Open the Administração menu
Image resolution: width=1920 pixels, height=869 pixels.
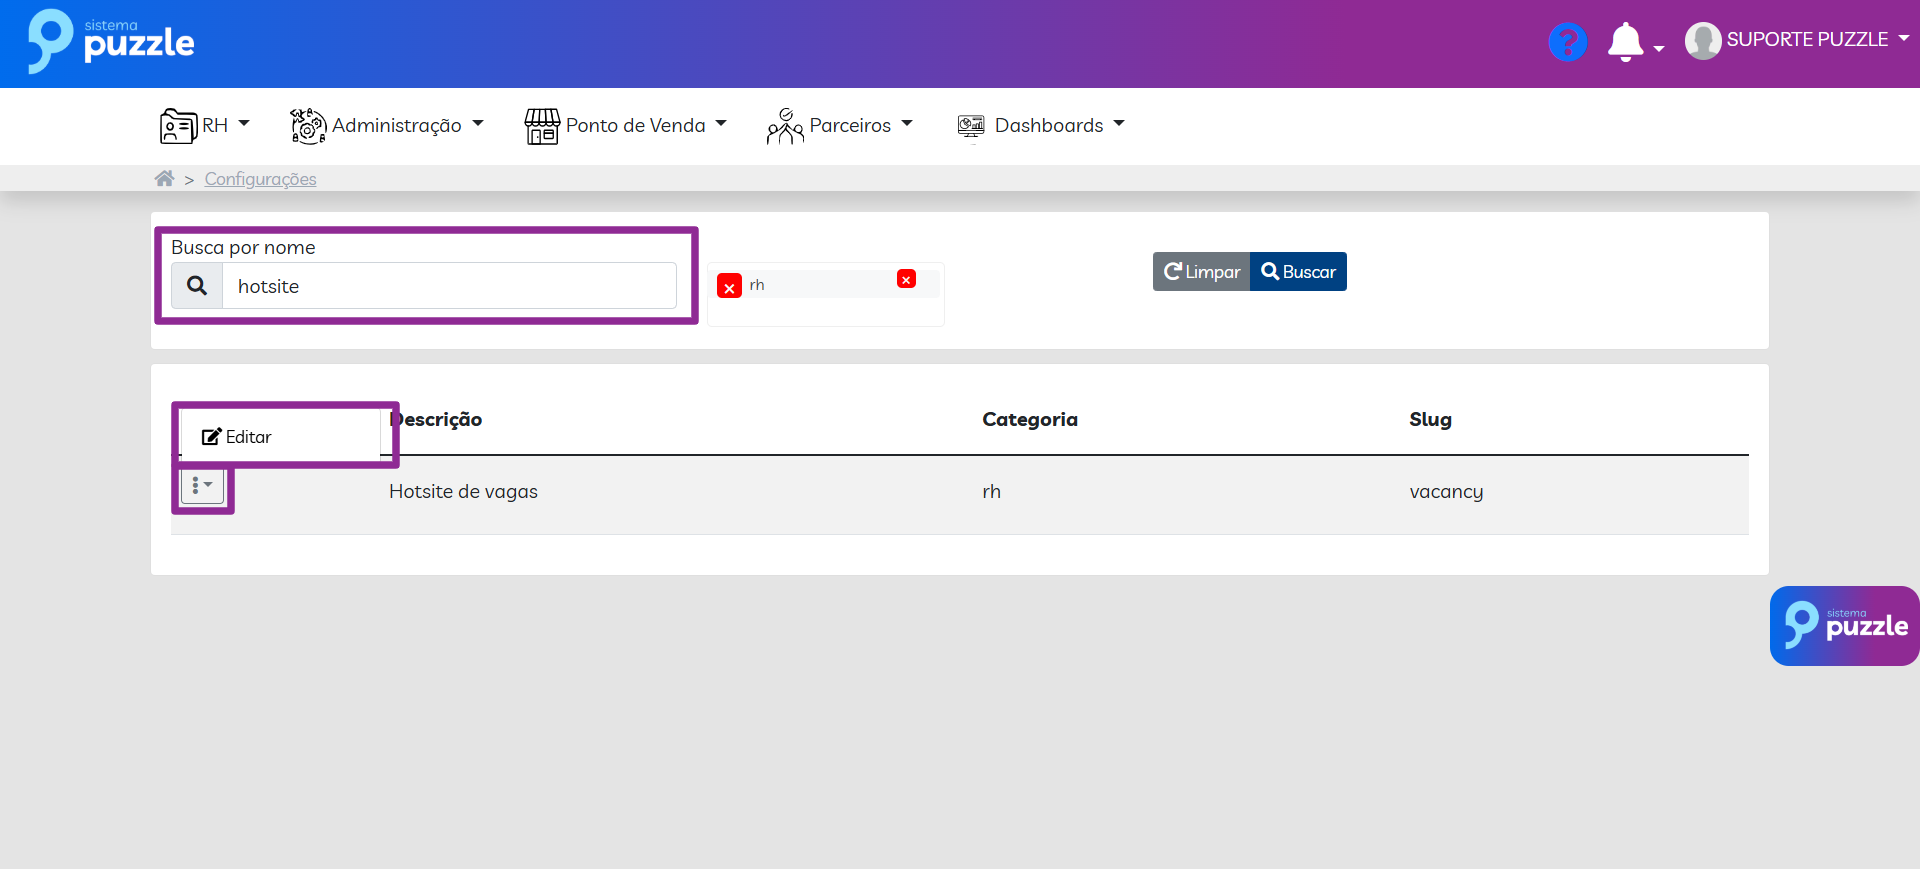tap(387, 126)
